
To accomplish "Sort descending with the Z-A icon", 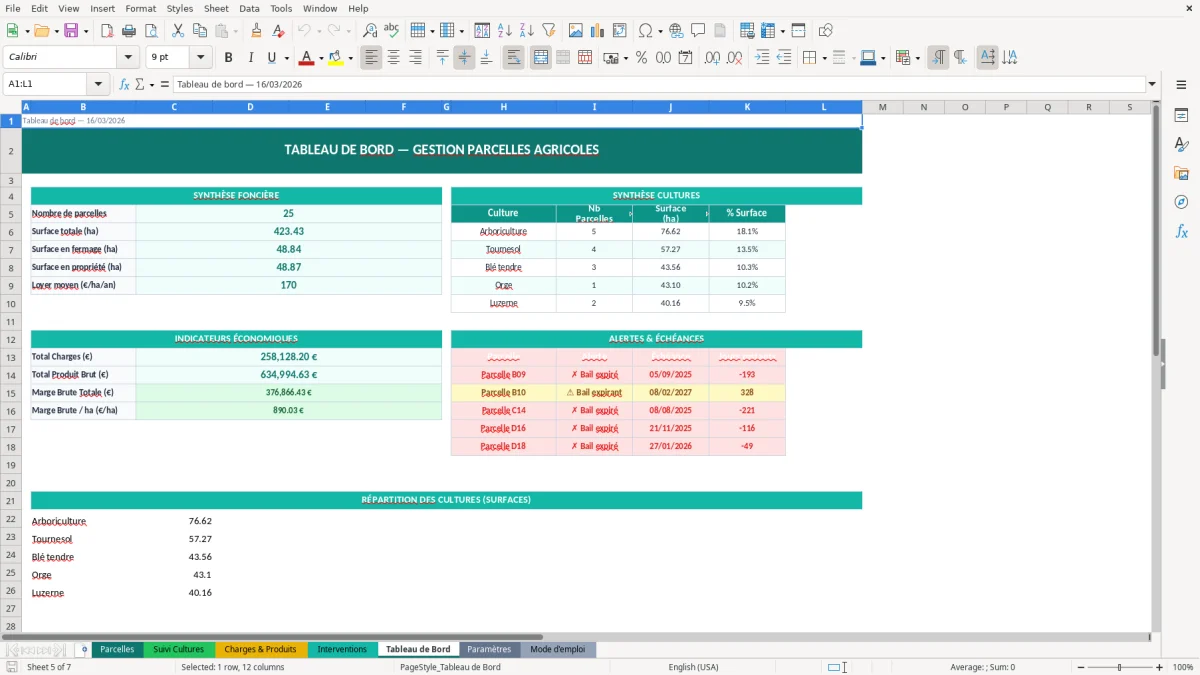I will [x=527, y=31].
